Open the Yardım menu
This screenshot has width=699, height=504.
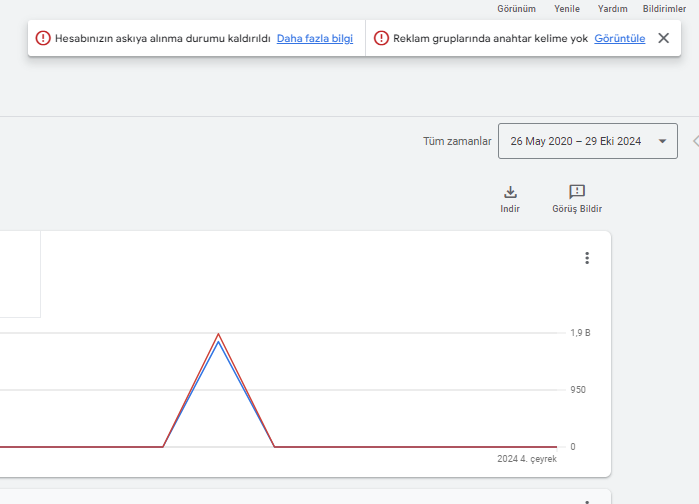[613, 9]
